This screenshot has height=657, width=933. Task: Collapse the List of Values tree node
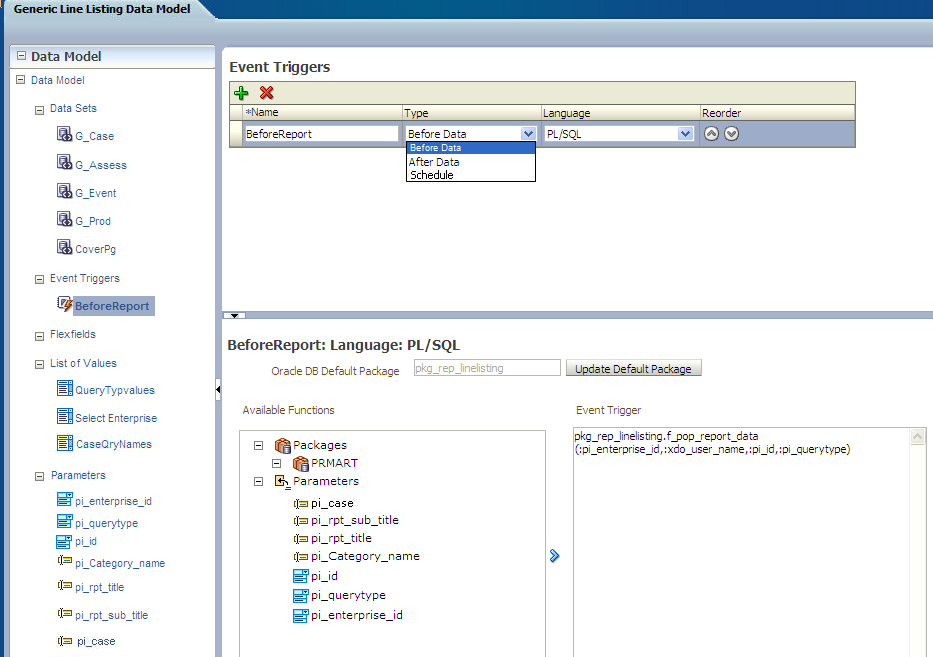coord(39,364)
